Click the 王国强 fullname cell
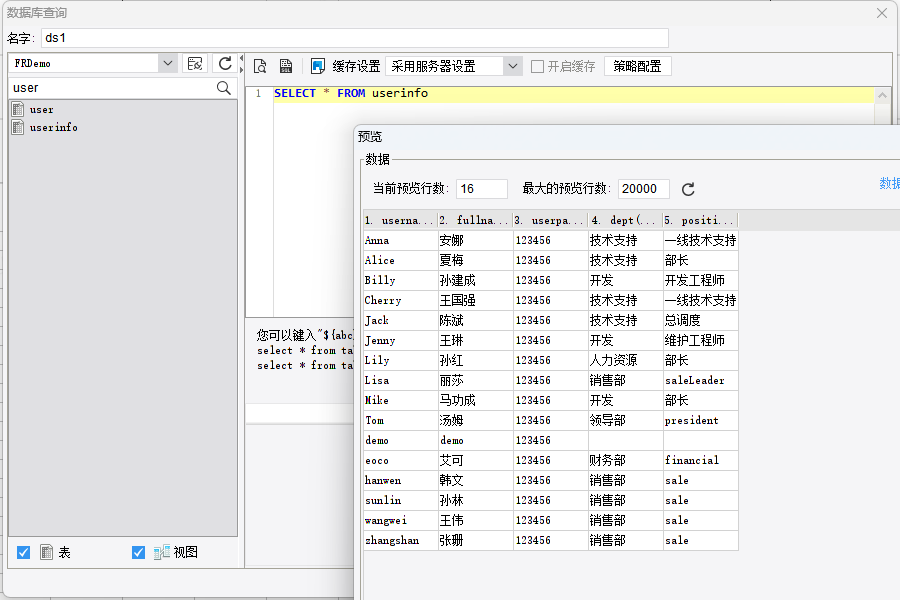900x600 pixels. coord(475,300)
